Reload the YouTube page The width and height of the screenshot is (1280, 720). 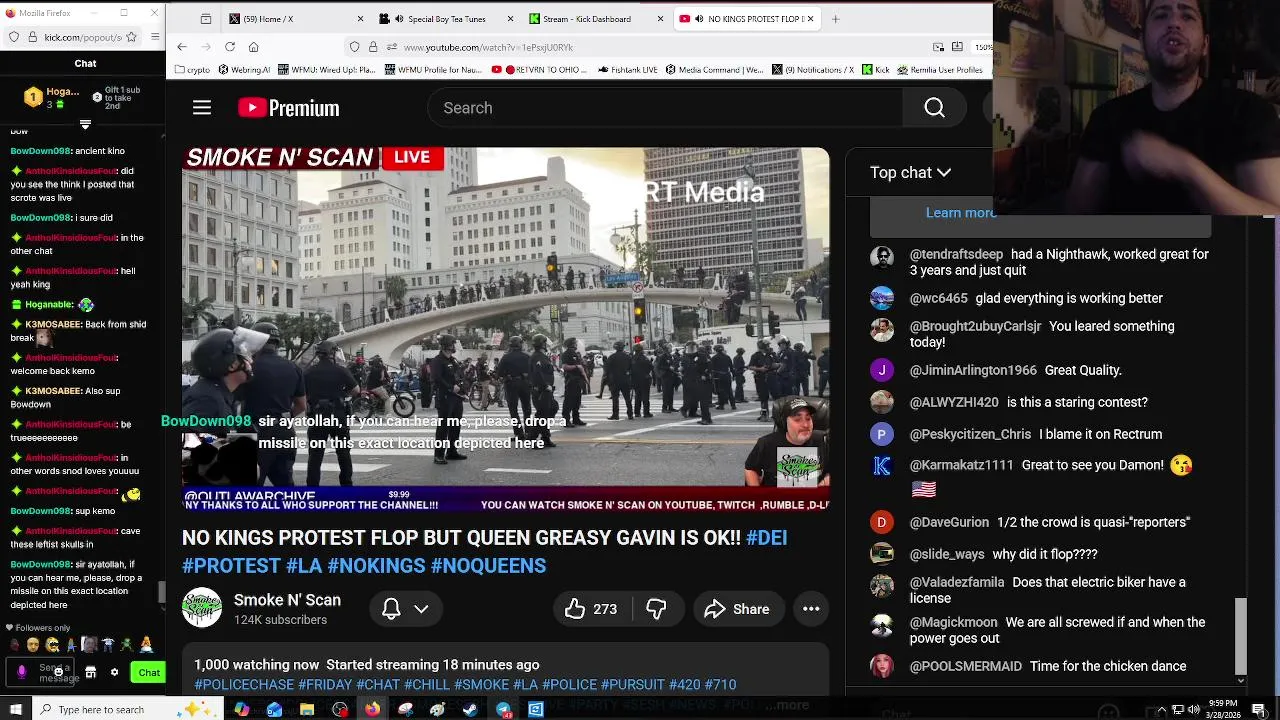pyautogui.click(x=230, y=47)
